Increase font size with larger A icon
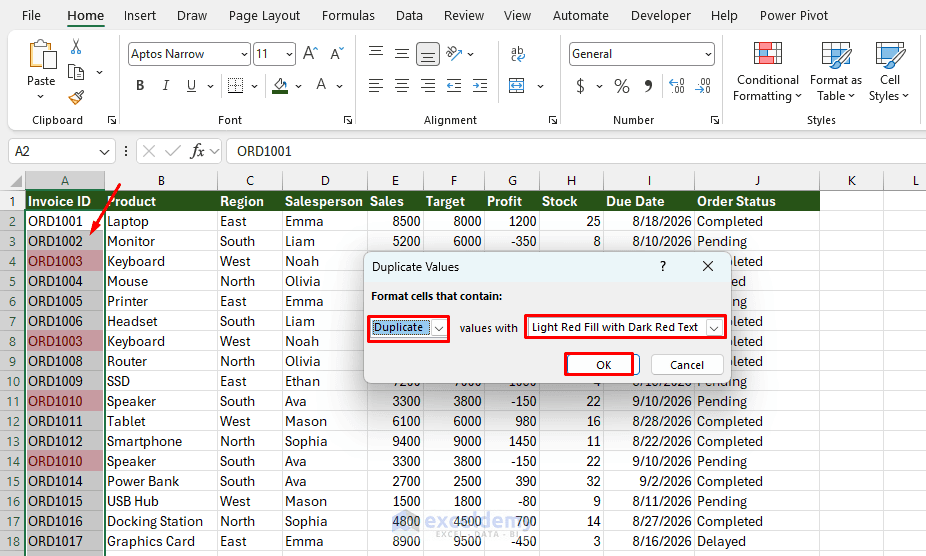Screen dimensions: 926x556 click(311, 54)
